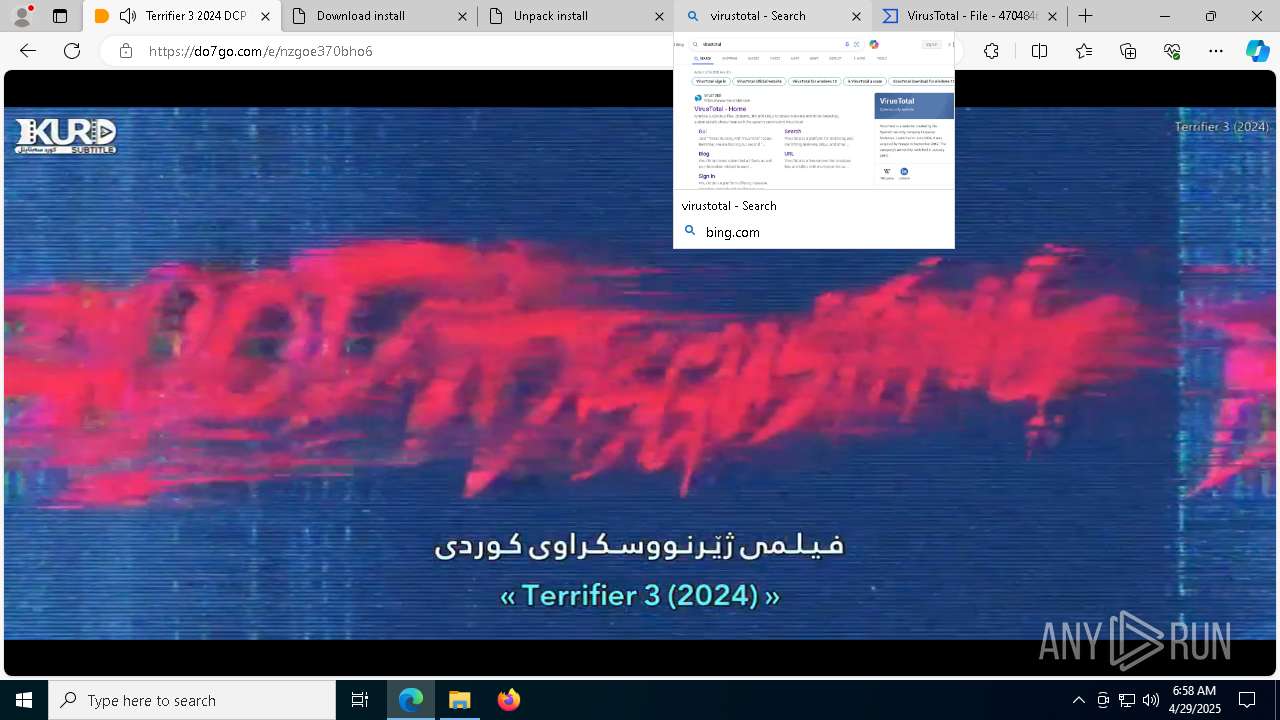Click the bing.com label in tab preview

[x=733, y=232]
